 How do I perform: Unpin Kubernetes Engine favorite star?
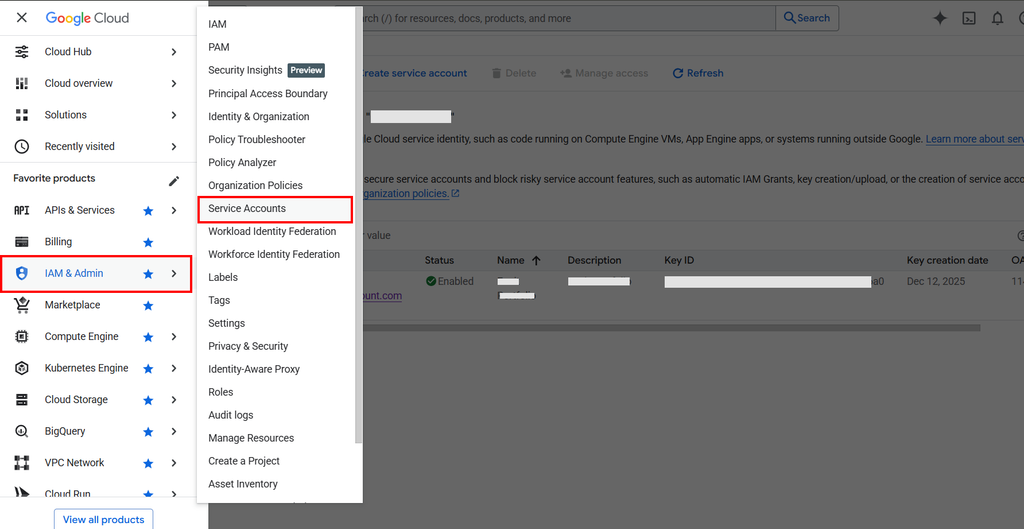coord(148,368)
